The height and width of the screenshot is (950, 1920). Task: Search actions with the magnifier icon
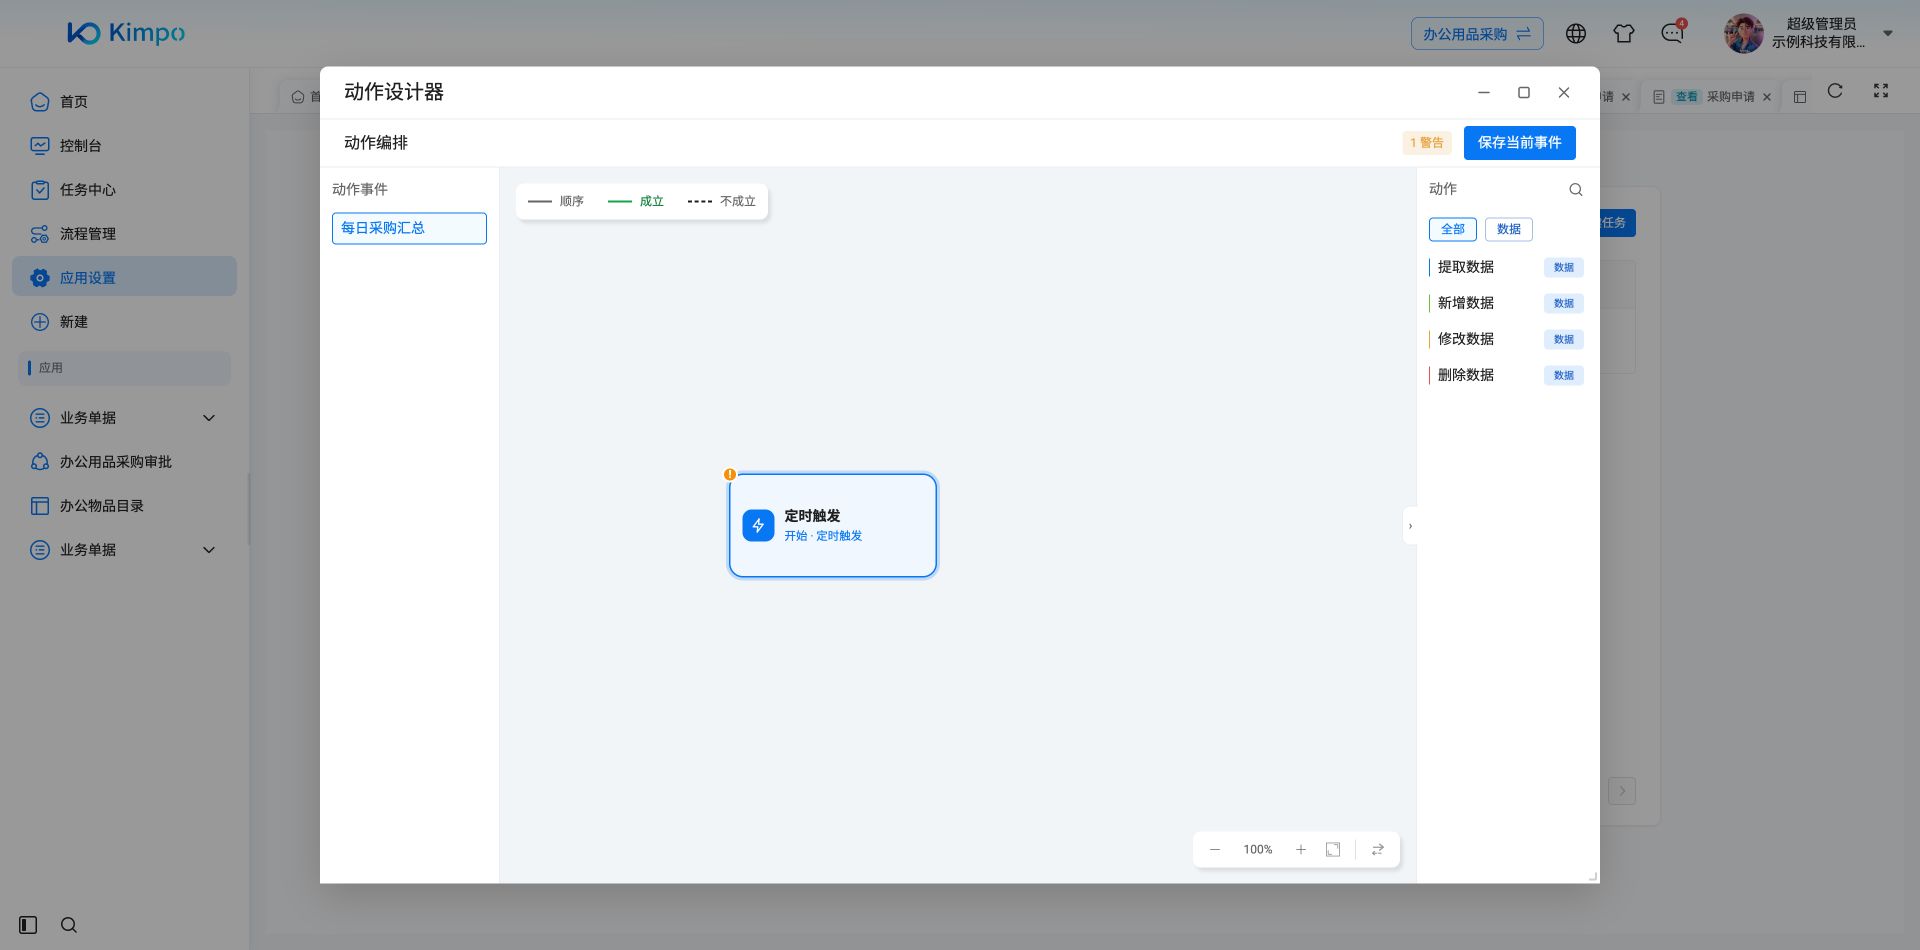pos(1576,190)
